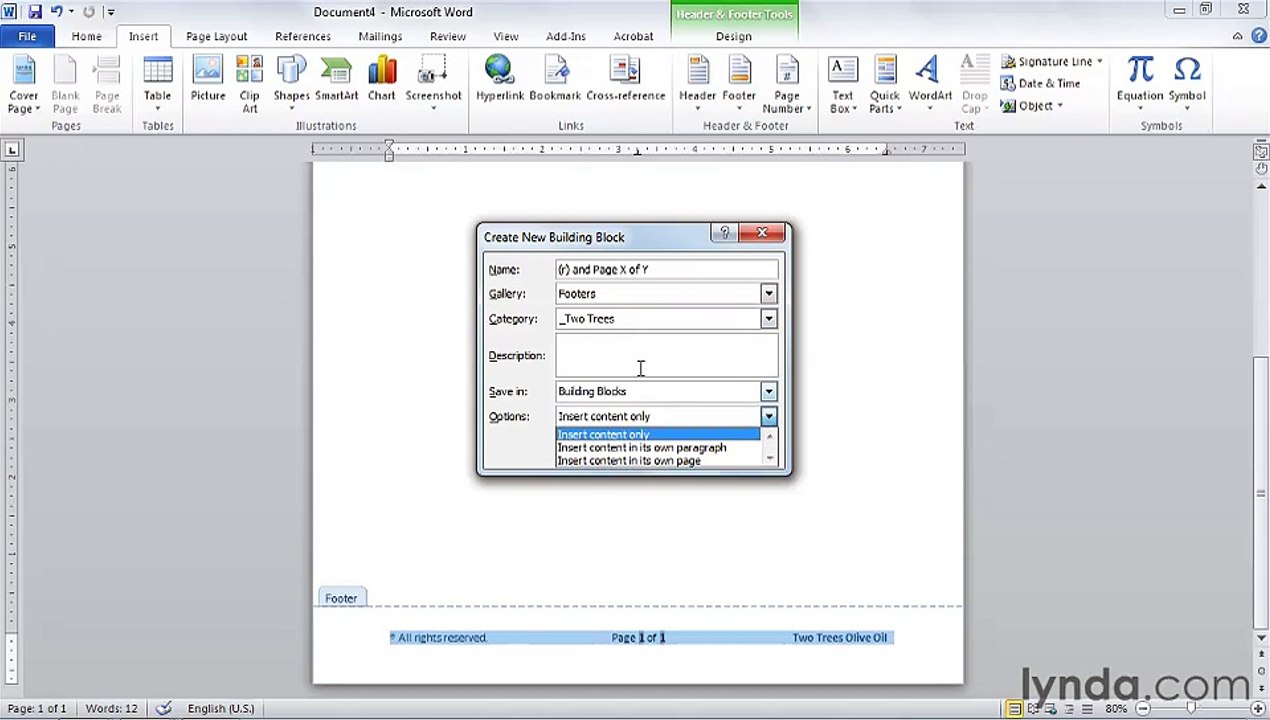Click in the Name field
Image resolution: width=1270 pixels, height=720 pixels.
tap(667, 270)
